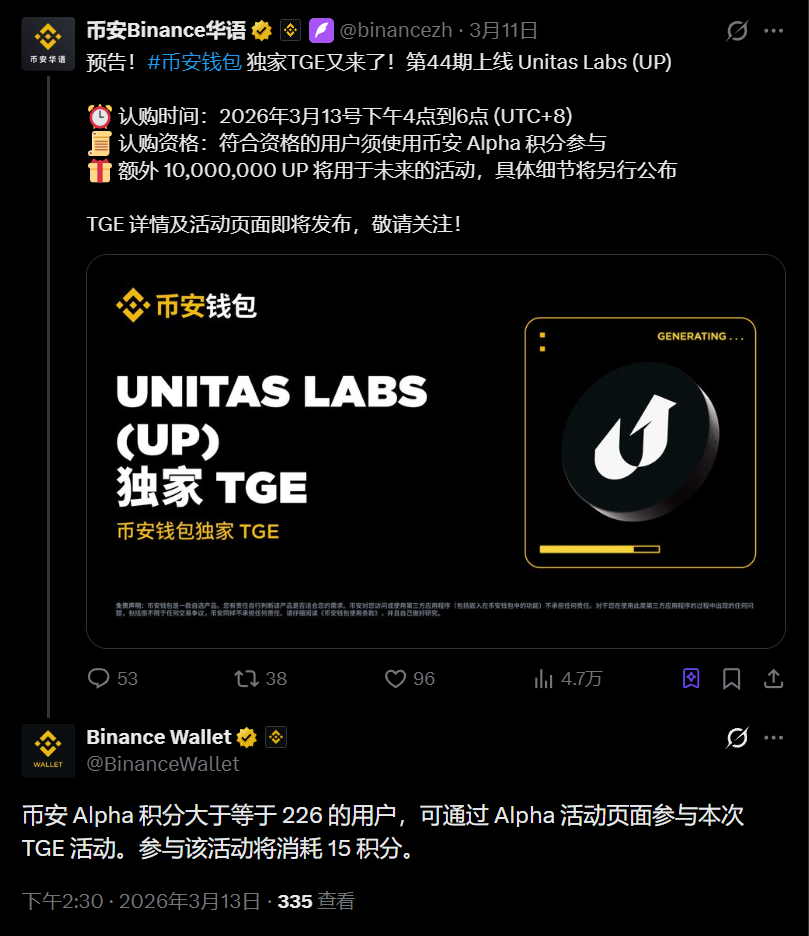This screenshot has width=809, height=936.
Task: Open more options menu on Binance Wallet reply
Action: (774, 738)
